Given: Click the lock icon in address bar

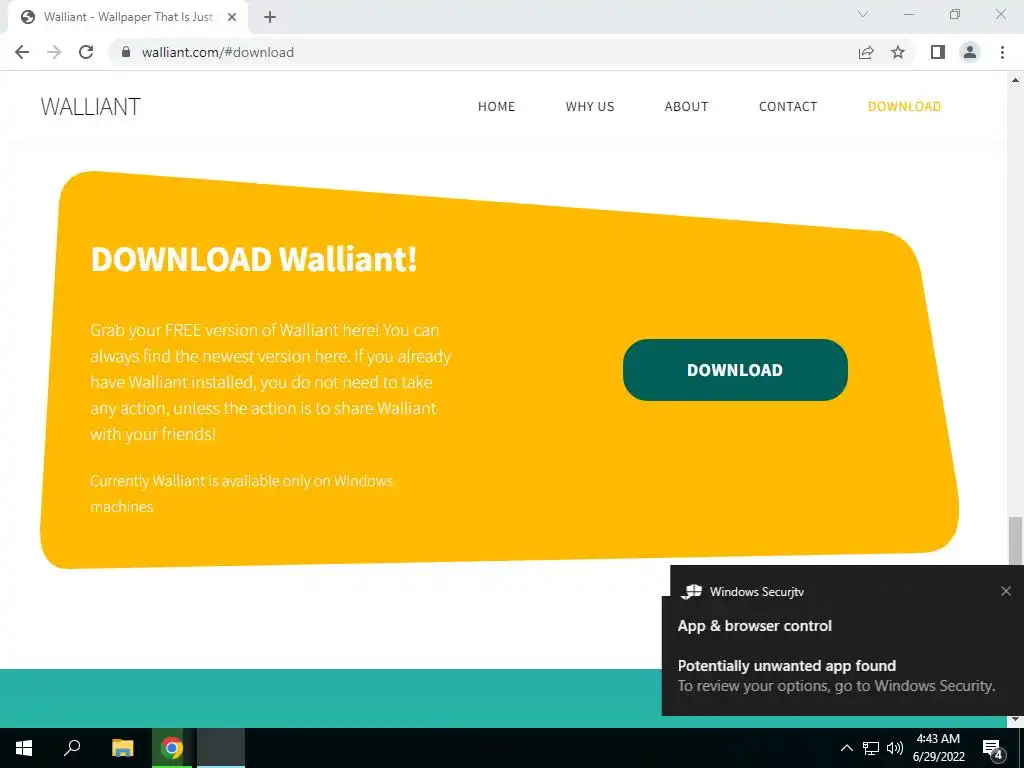Looking at the screenshot, I should point(126,52).
